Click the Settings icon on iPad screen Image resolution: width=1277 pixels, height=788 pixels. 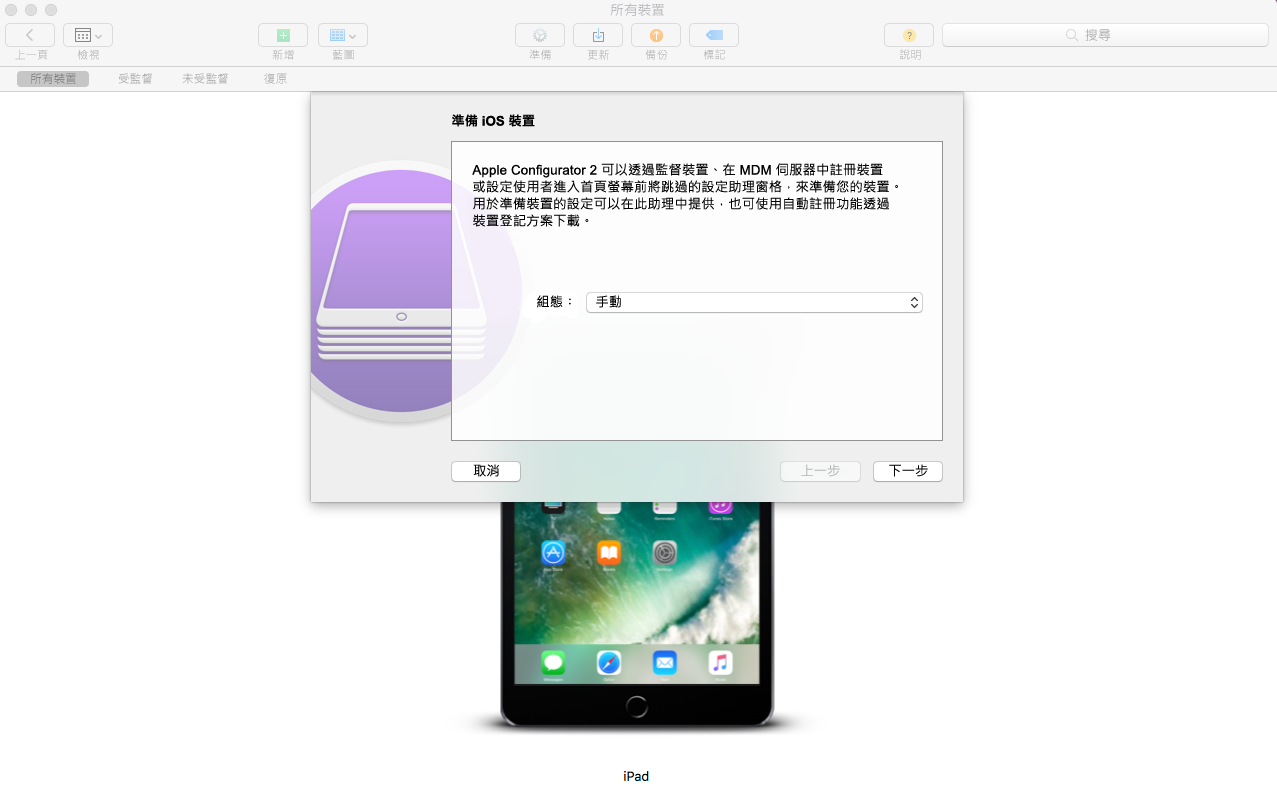(665, 553)
